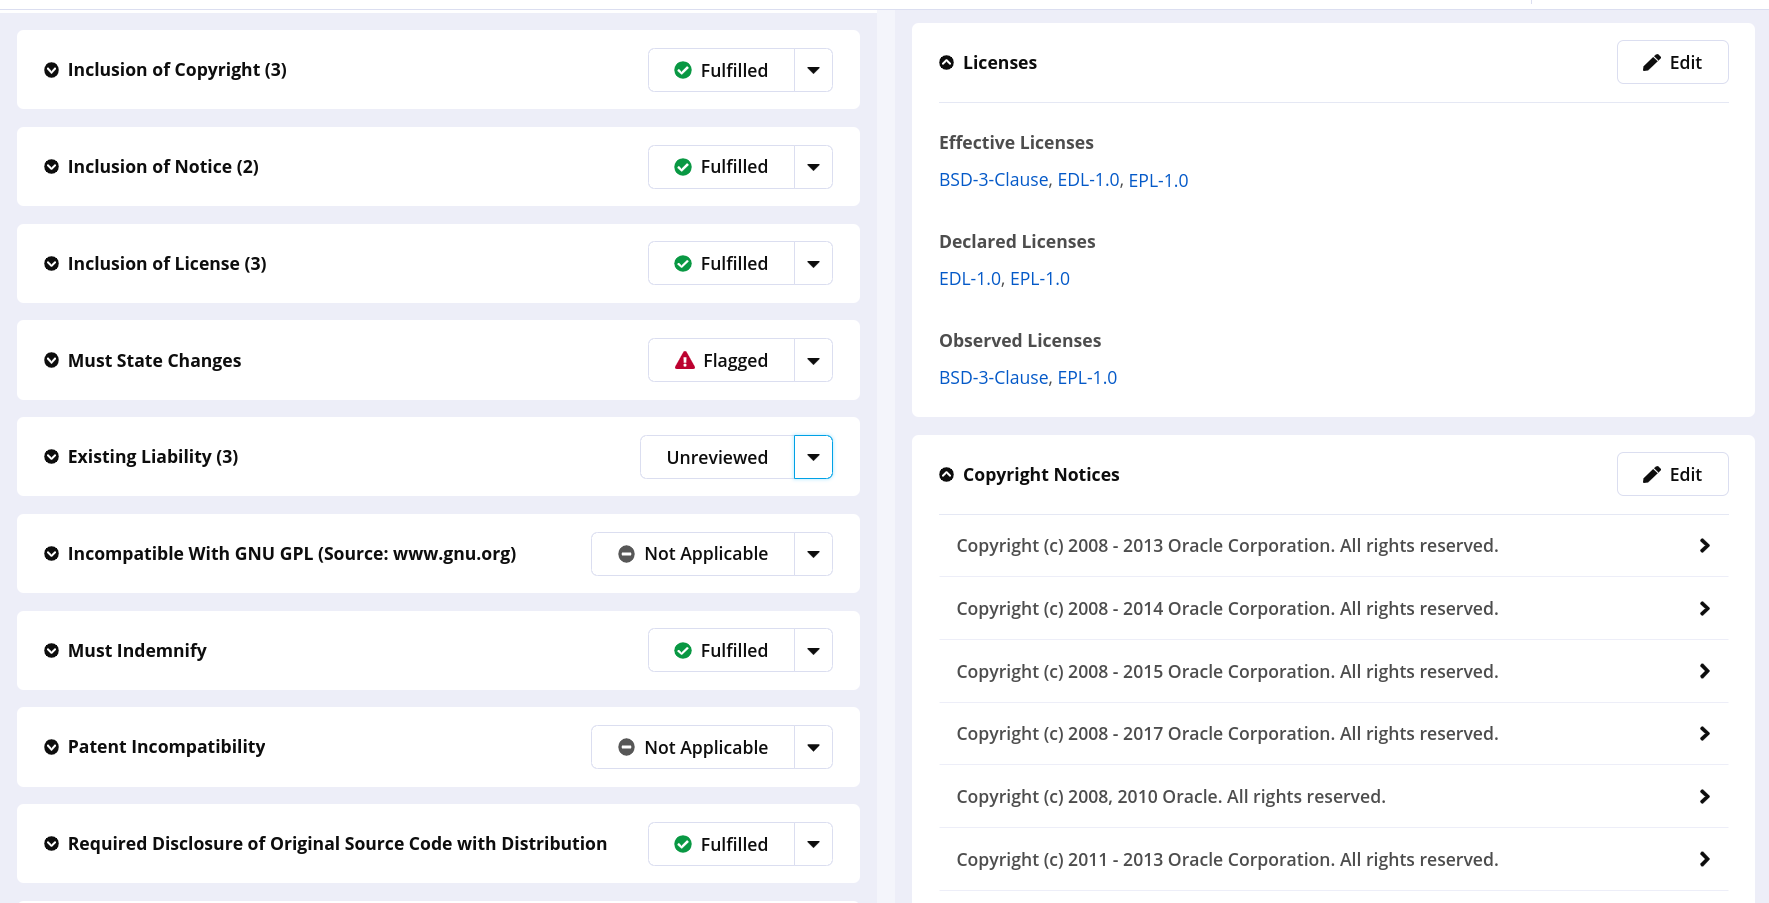1769x903 pixels.
Task: Open the dropdown beside Patent Incompatibility status
Action: point(813,746)
